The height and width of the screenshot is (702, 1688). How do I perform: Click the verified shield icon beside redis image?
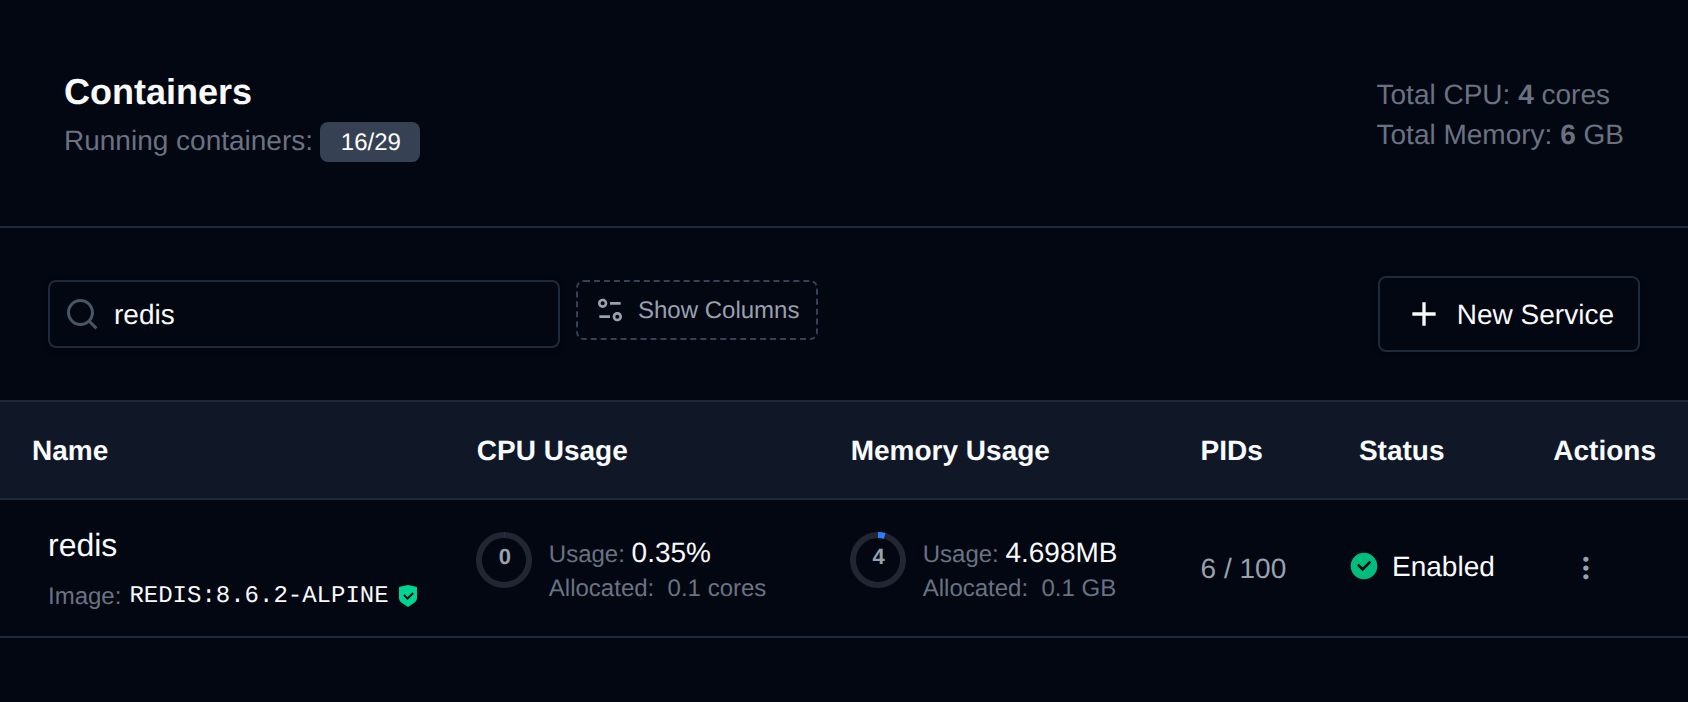click(408, 596)
